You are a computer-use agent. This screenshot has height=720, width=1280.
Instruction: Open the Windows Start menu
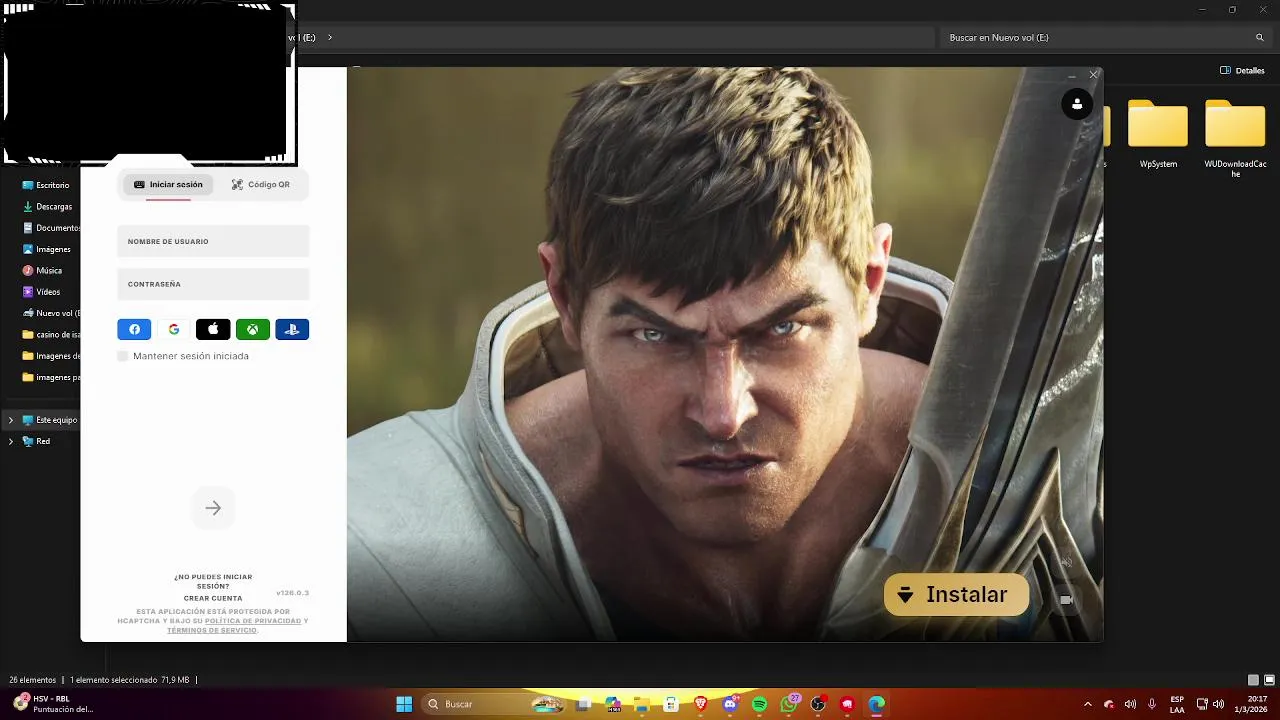[404, 704]
